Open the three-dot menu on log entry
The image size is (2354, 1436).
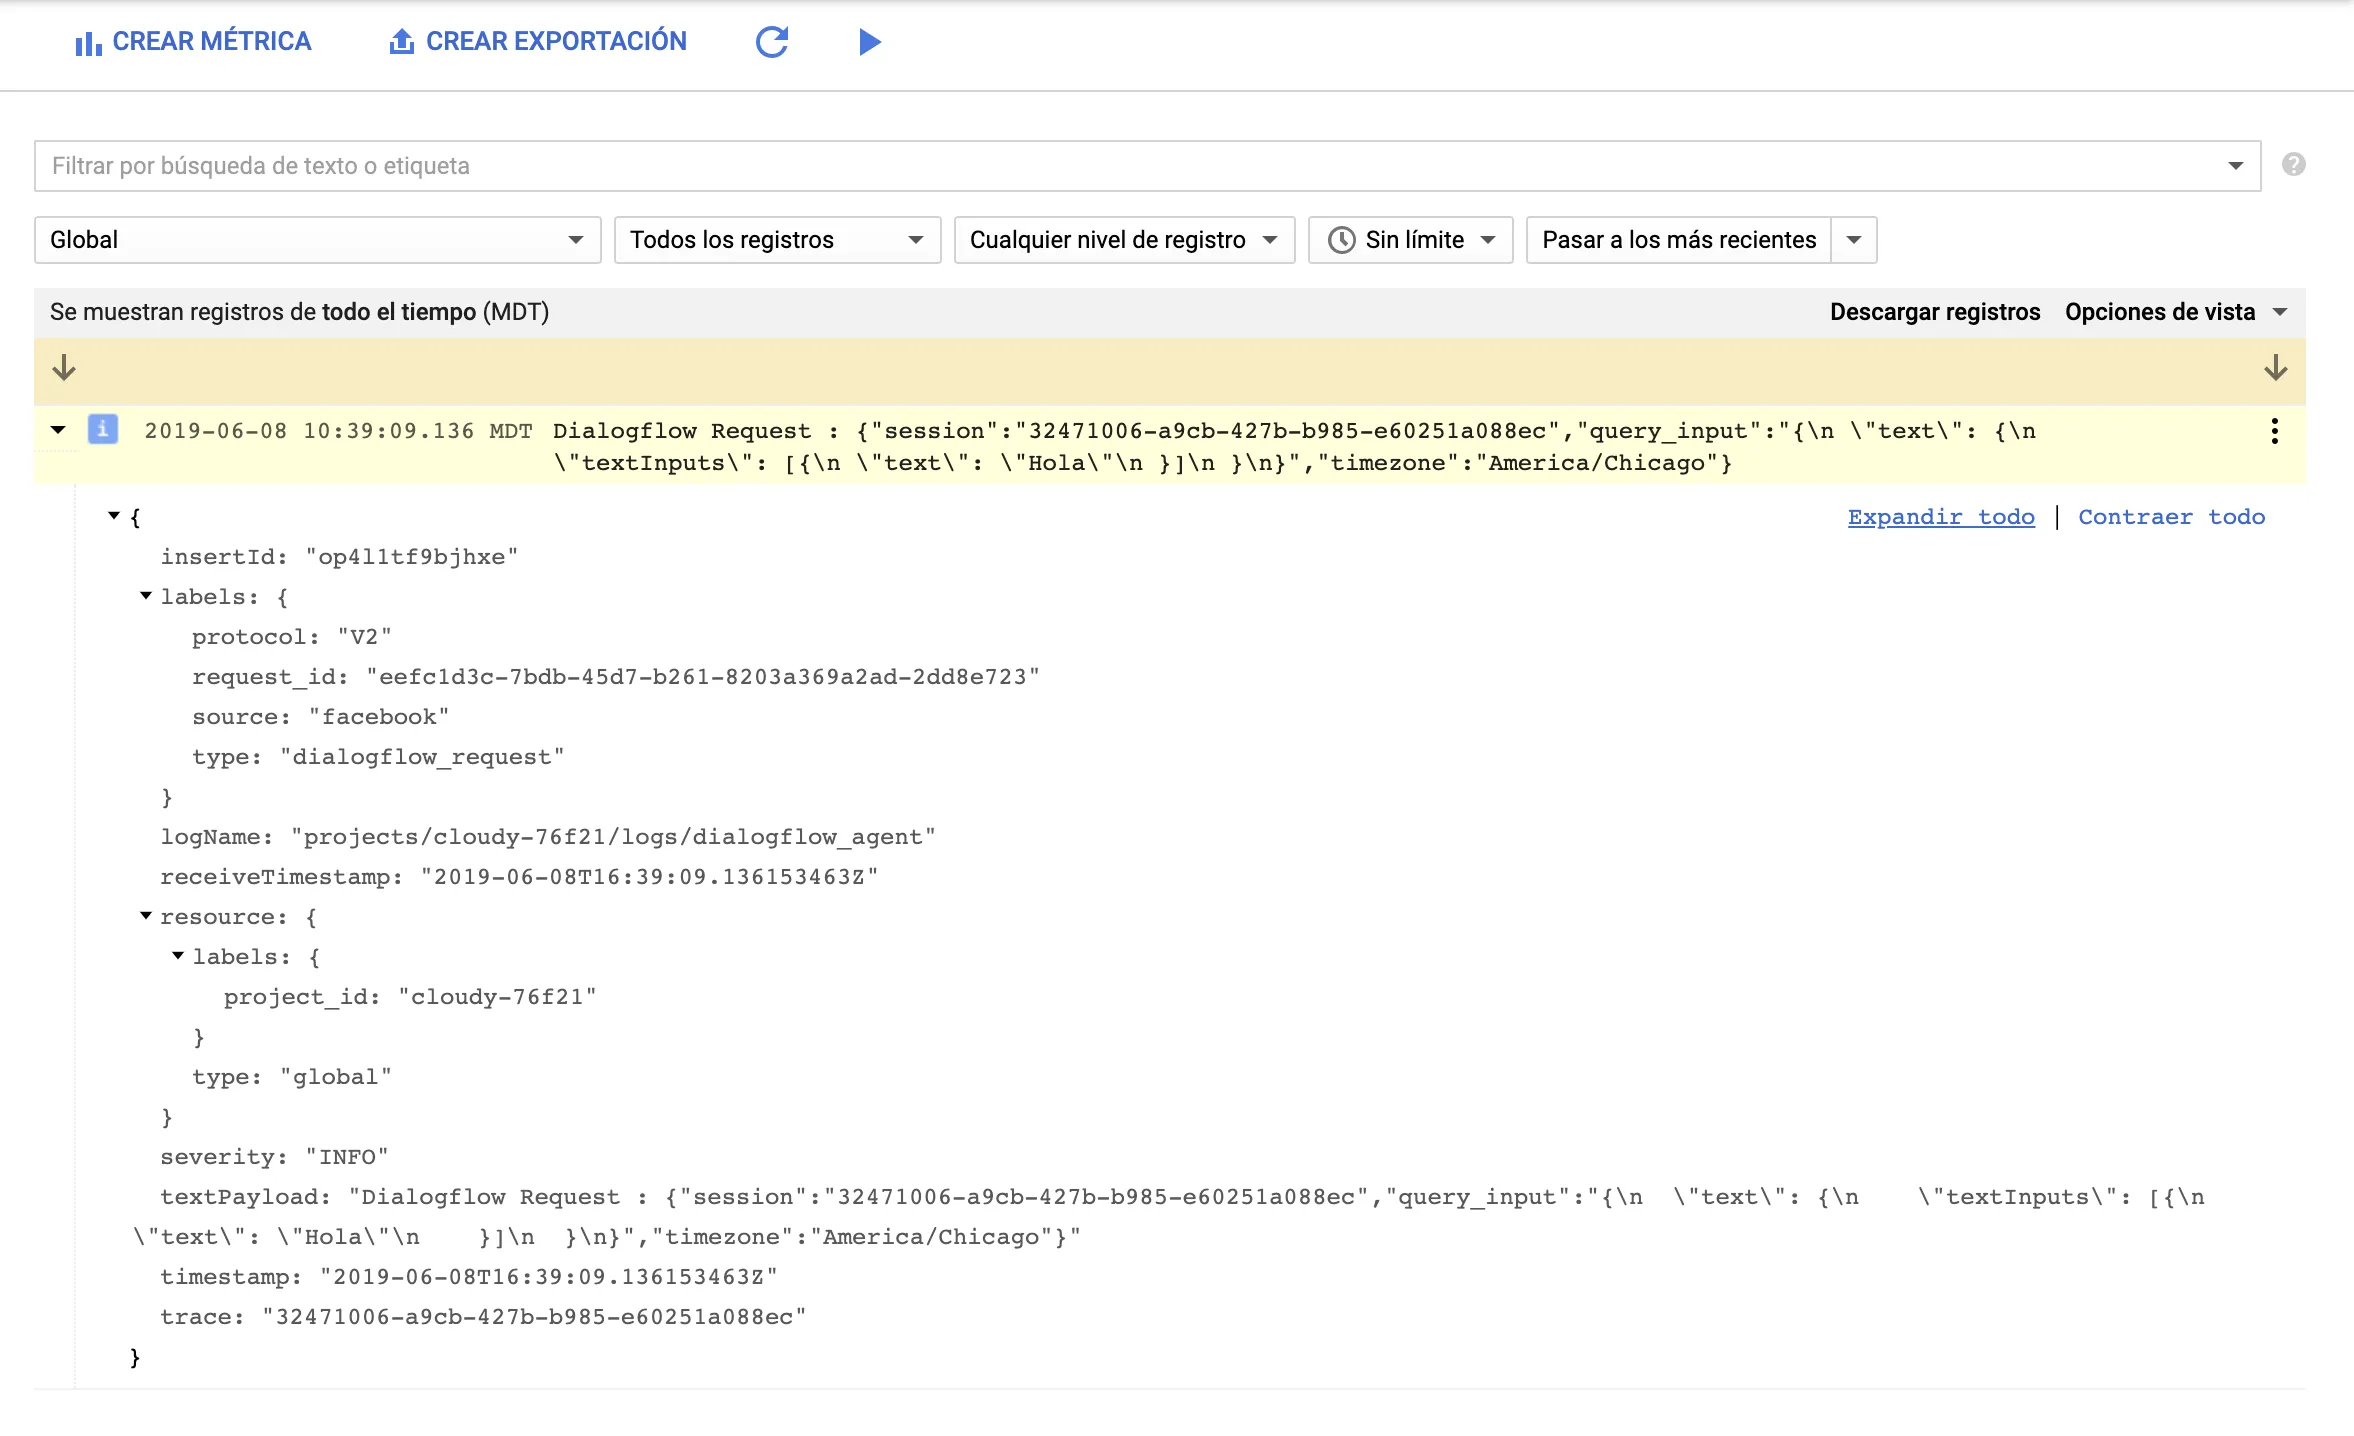coord(2274,431)
